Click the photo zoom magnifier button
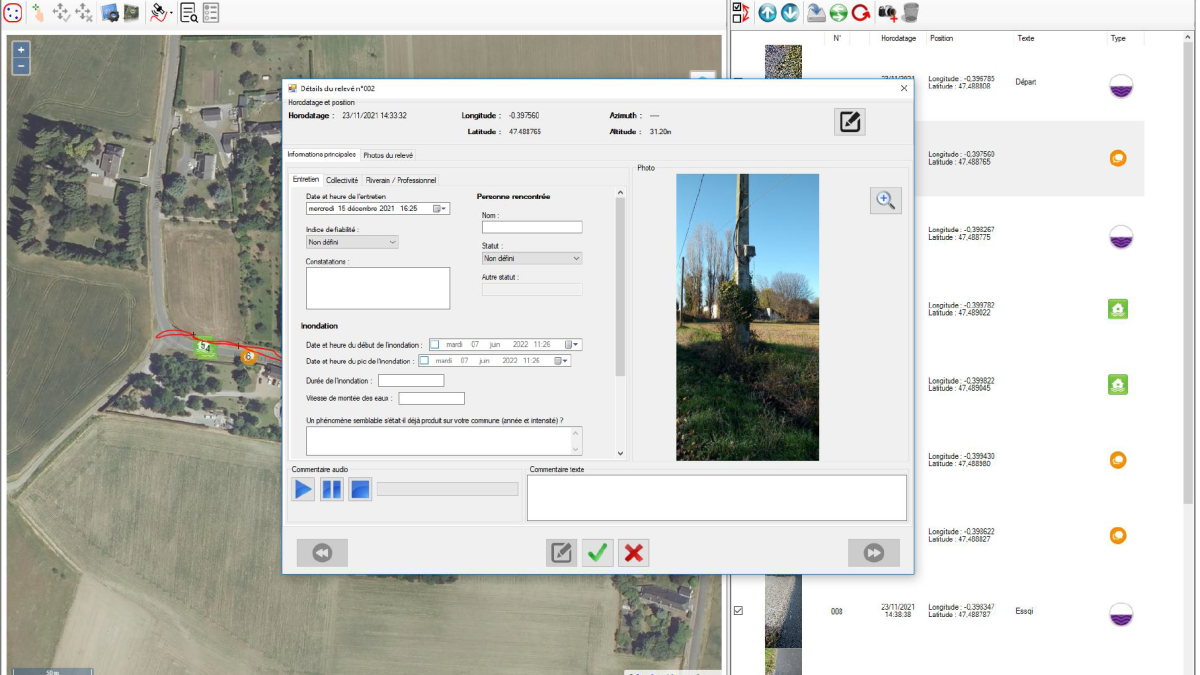The width and height of the screenshot is (1200, 675). coord(885,200)
